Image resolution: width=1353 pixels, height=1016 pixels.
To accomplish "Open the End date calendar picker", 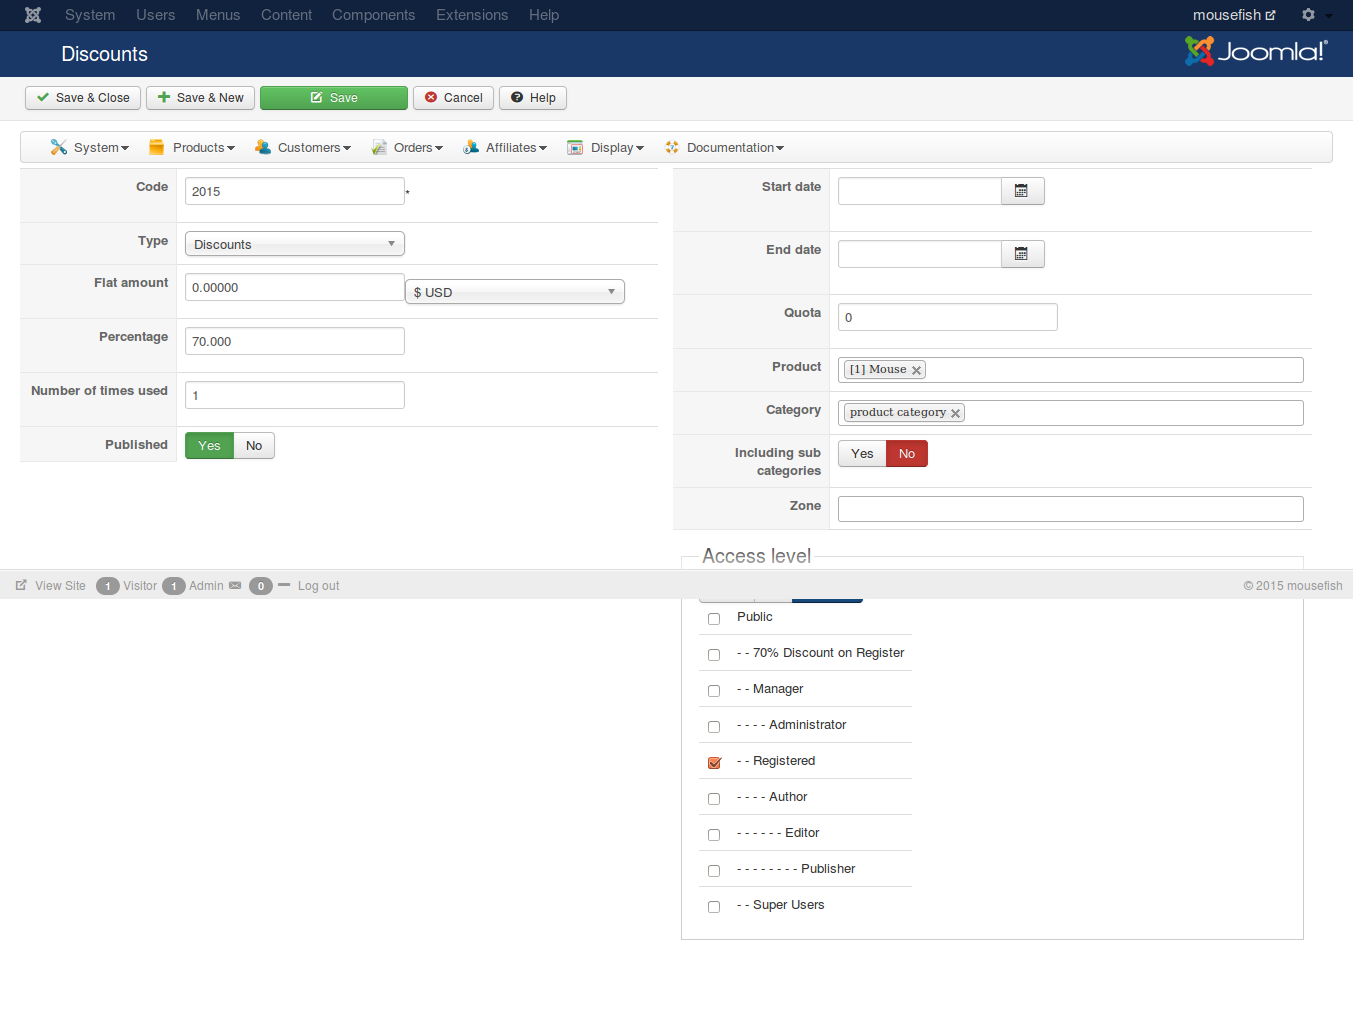I will point(1022,254).
